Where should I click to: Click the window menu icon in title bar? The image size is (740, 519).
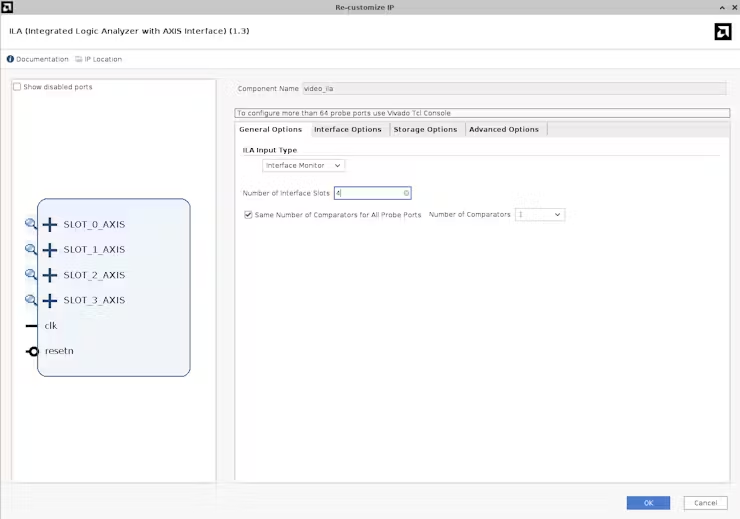[7, 7]
